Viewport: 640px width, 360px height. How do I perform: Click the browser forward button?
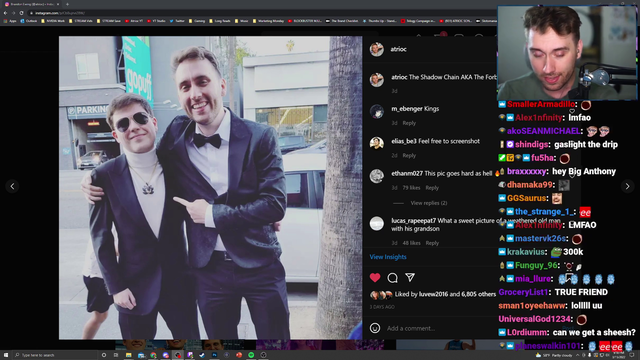(13, 13)
